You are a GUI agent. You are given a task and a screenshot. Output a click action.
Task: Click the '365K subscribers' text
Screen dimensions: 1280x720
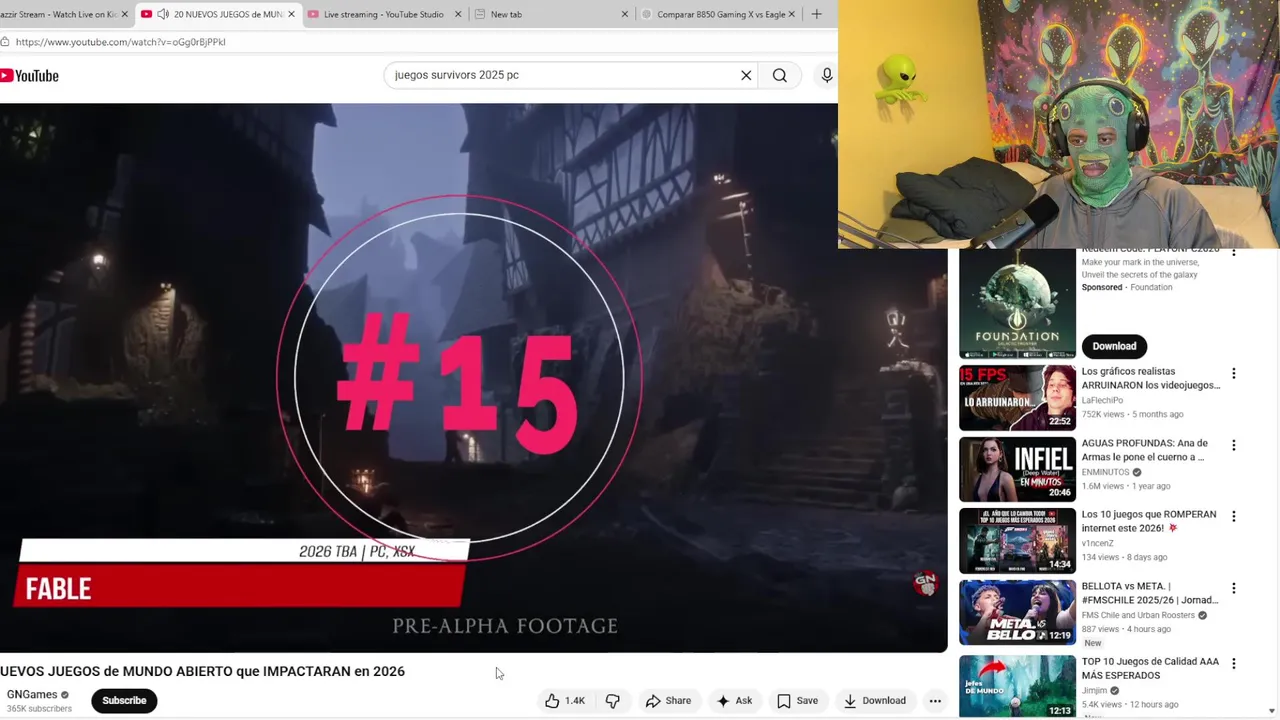(x=39, y=709)
